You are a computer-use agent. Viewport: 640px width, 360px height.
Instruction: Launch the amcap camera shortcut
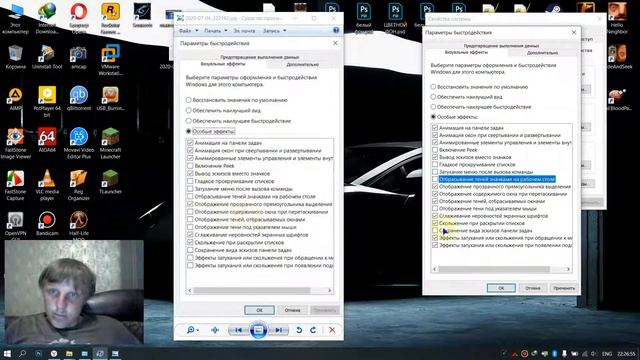click(x=78, y=57)
